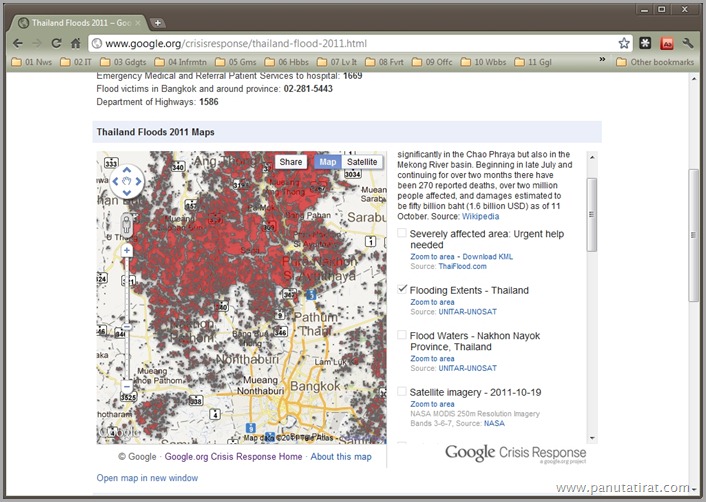Pan the map down with the bottom arrow
The height and width of the screenshot is (502, 706).
point(127,193)
